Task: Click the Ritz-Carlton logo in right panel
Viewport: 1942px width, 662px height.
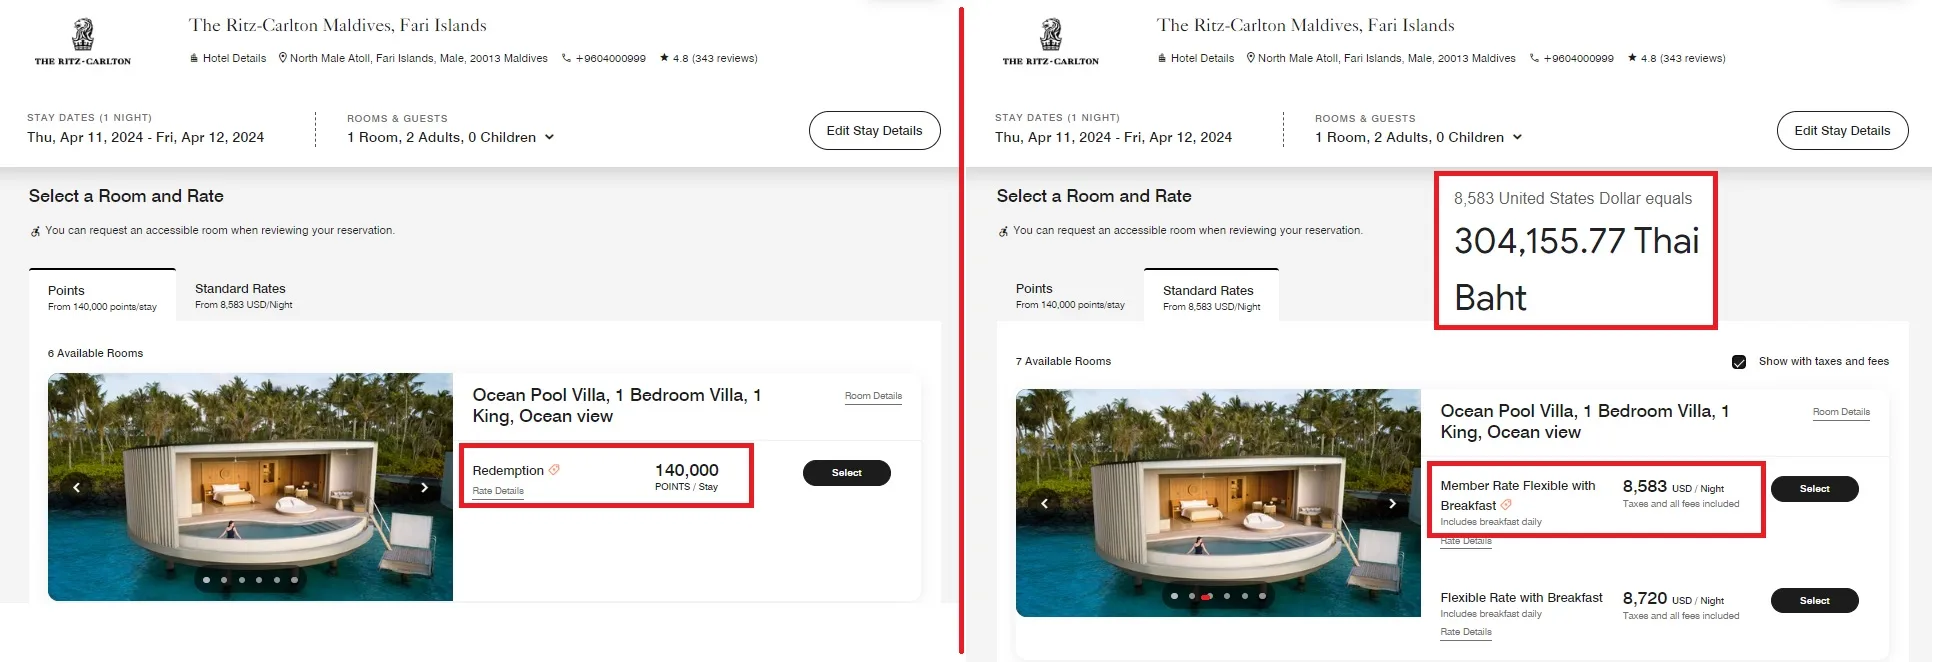Action: point(1051,42)
